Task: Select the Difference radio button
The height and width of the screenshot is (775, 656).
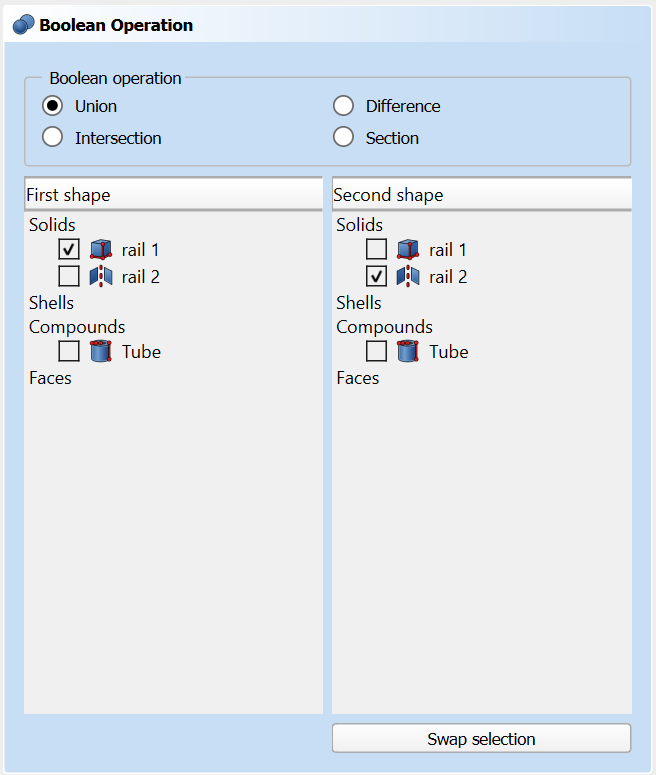Action: [344, 106]
